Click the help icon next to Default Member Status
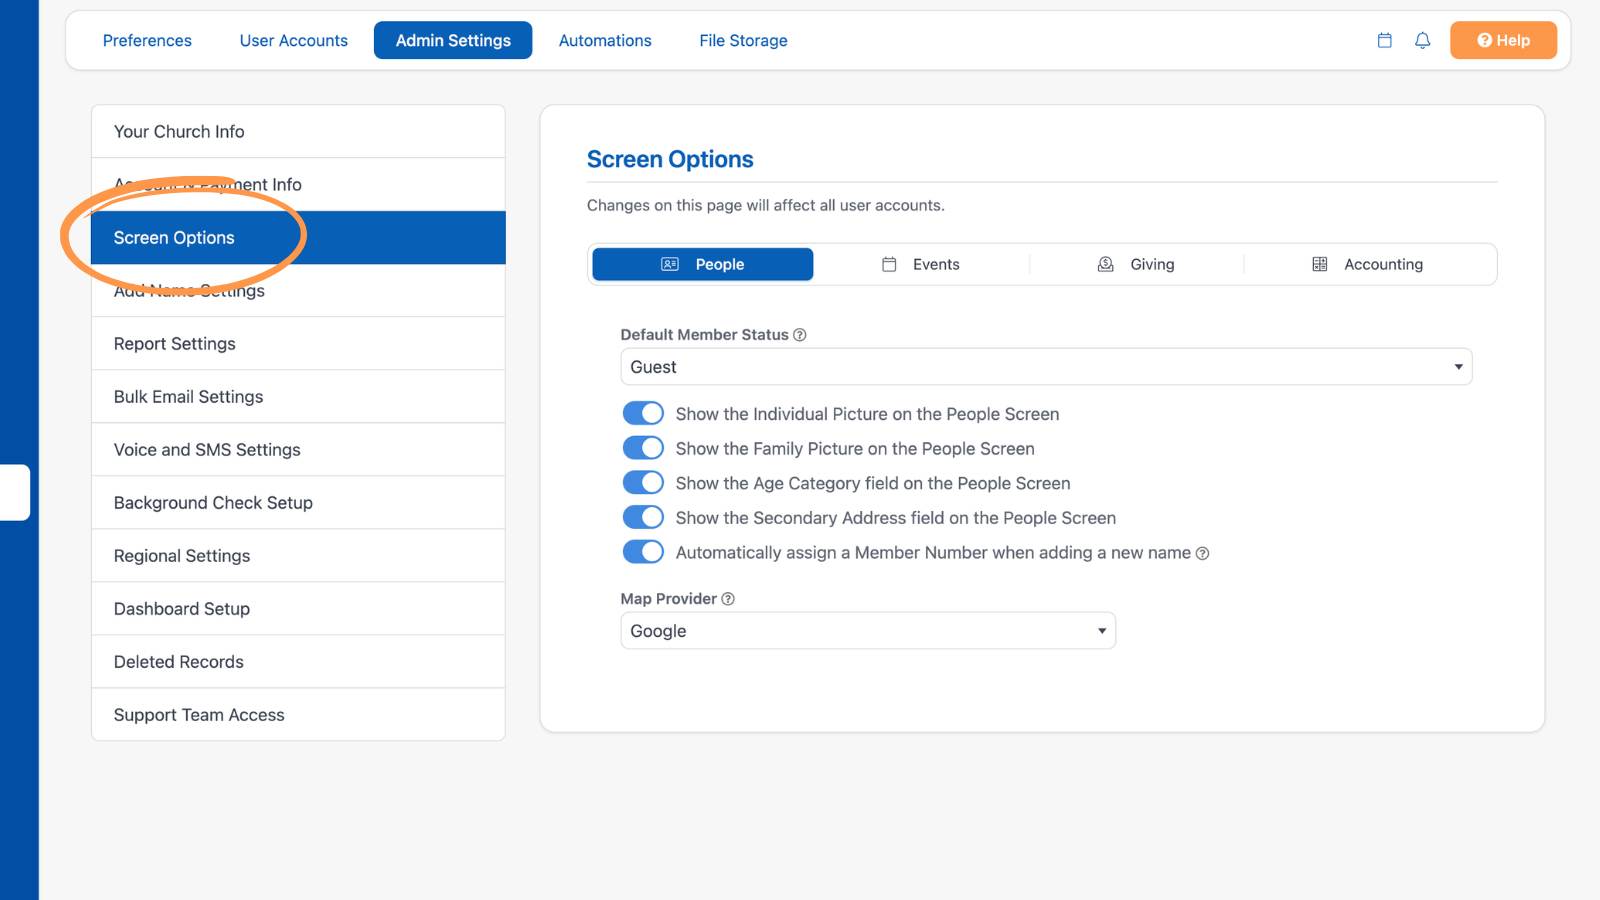 800,335
